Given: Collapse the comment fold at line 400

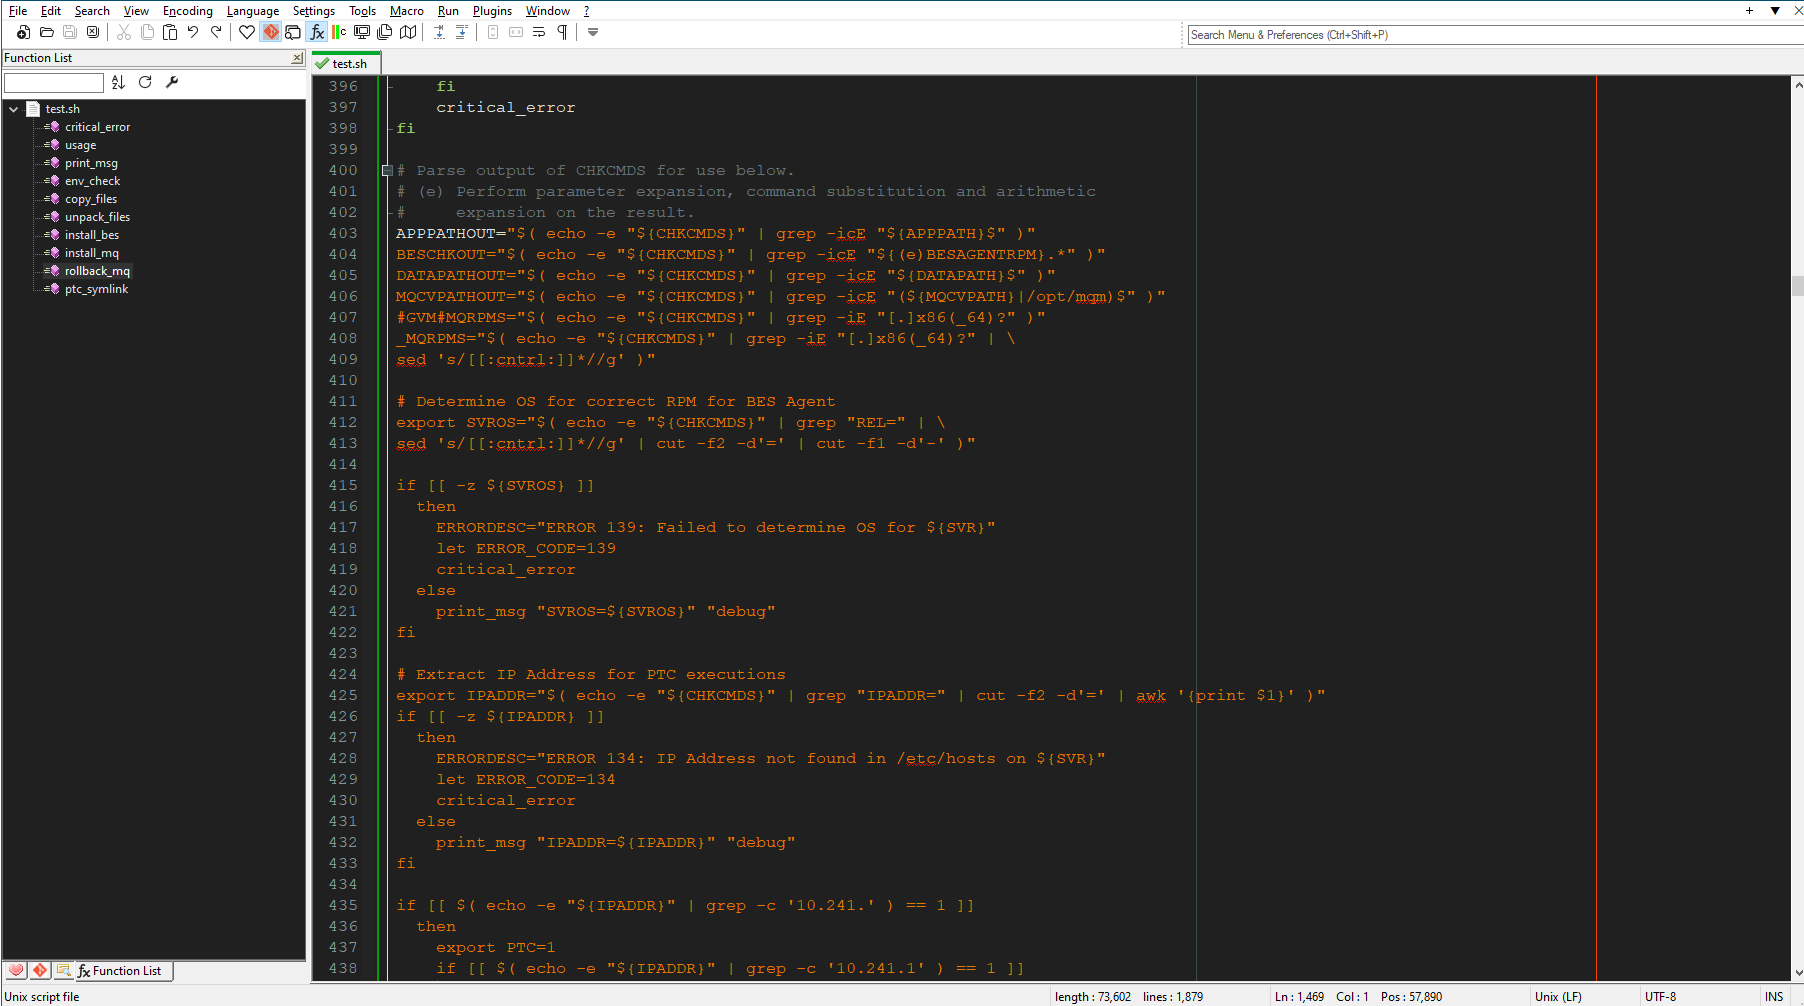Looking at the screenshot, I should click(x=387, y=171).
